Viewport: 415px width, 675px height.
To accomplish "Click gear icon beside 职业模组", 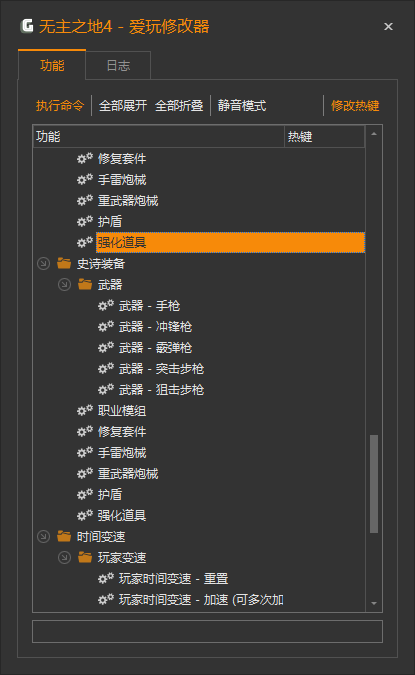I will click(x=85, y=410).
